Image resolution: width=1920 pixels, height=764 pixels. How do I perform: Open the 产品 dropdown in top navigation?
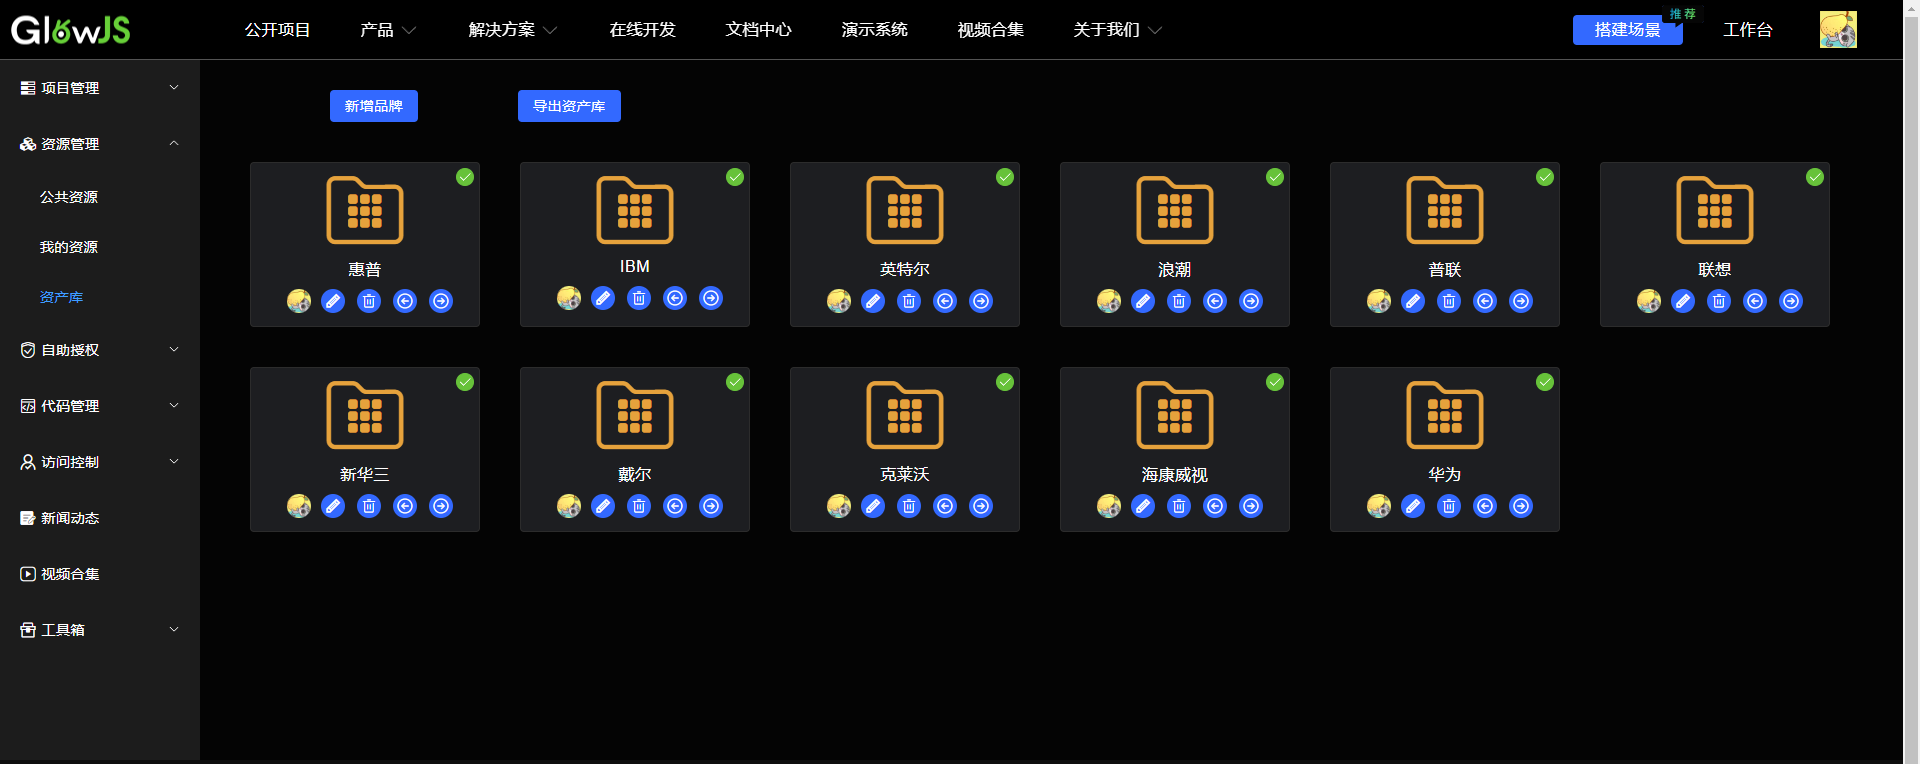click(388, 30)
